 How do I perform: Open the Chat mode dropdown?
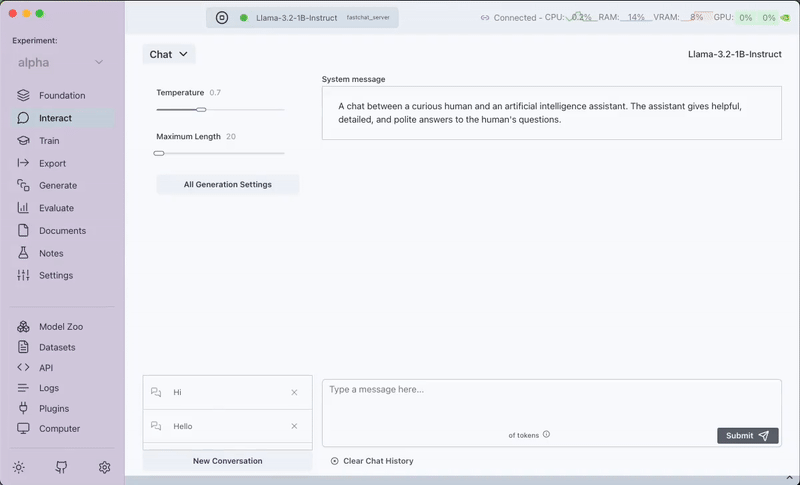168,55
